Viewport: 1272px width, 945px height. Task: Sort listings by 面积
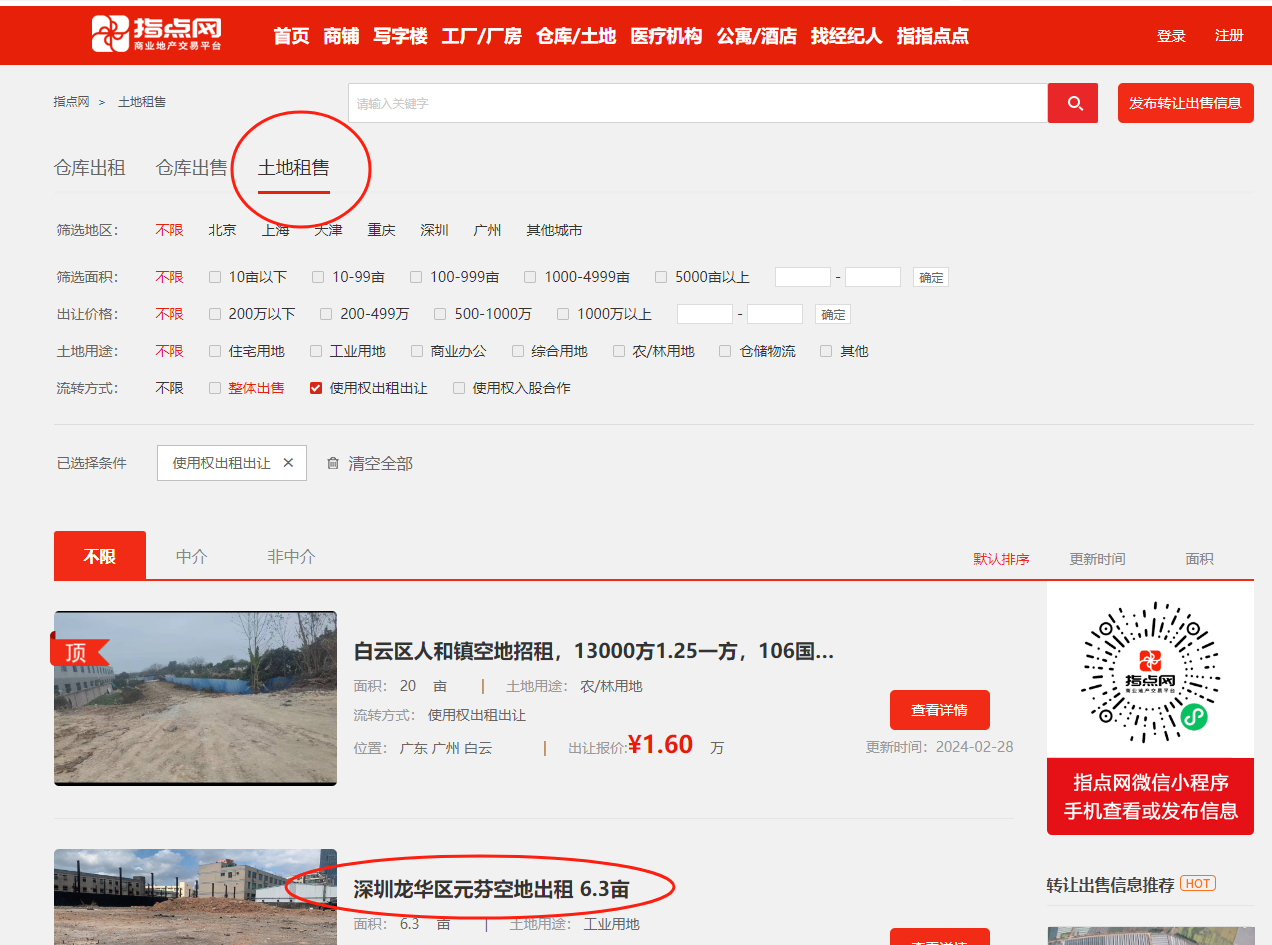click(1199, 559)
